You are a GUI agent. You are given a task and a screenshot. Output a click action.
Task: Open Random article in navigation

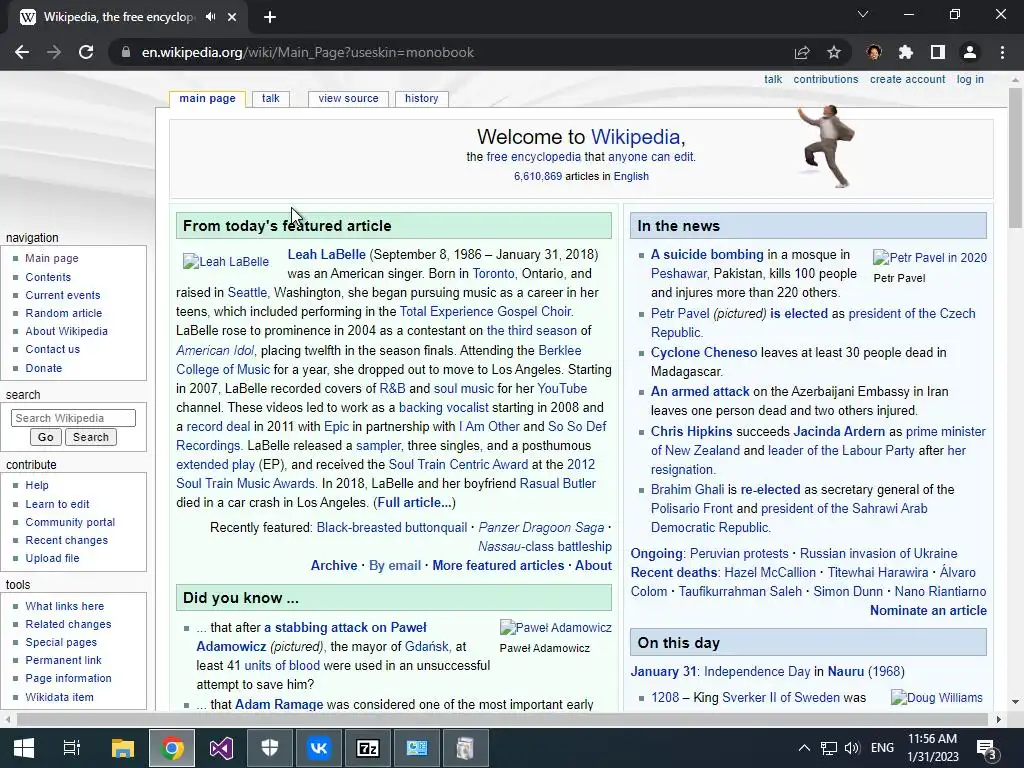point(63,313)
